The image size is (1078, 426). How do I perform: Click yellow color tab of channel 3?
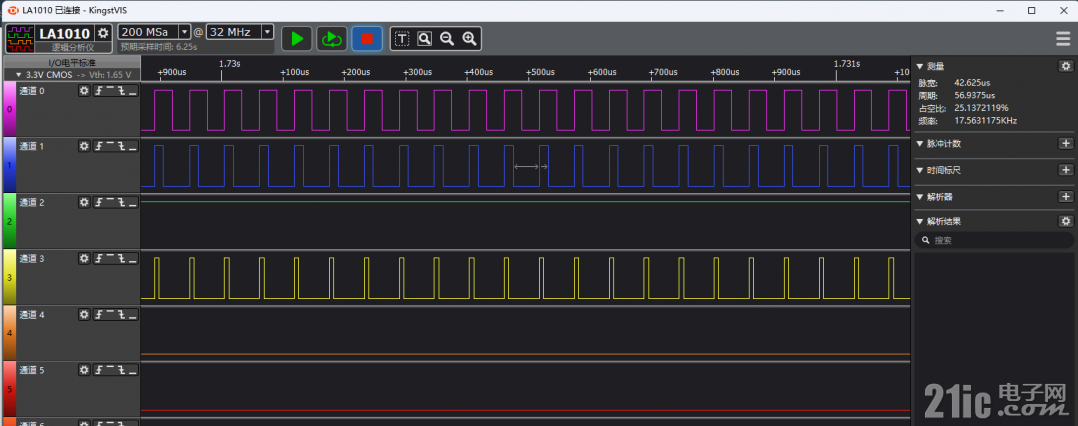click(x=10, y=276)
